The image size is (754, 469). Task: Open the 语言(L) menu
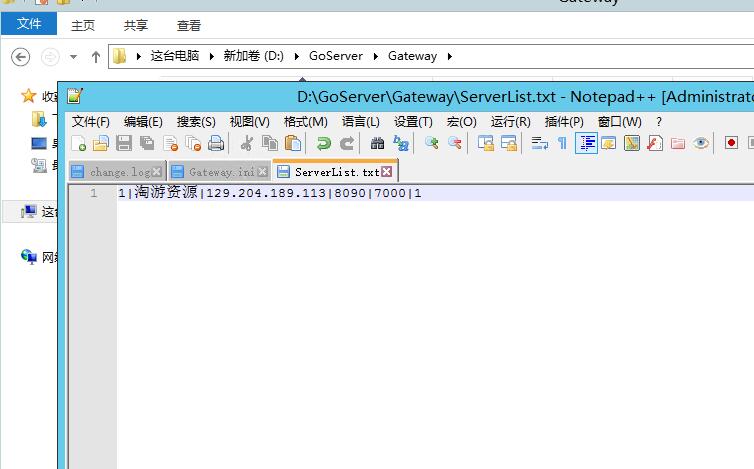[x=361, y=121]
